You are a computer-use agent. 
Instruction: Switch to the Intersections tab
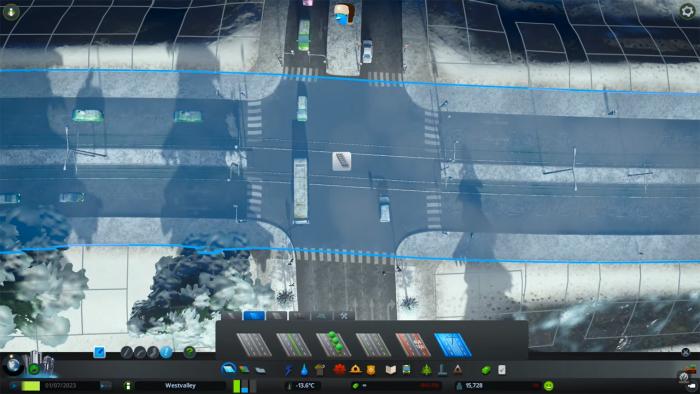(x=321, y=315)
